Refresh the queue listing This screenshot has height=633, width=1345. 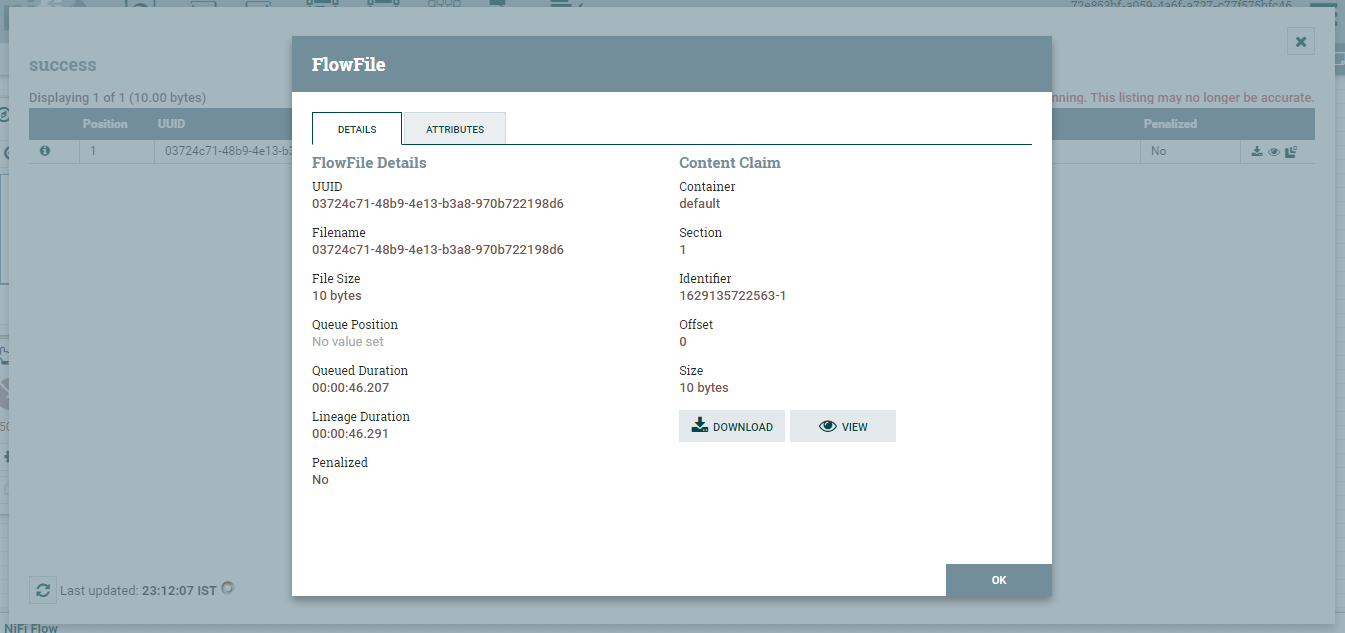(42, 590)
